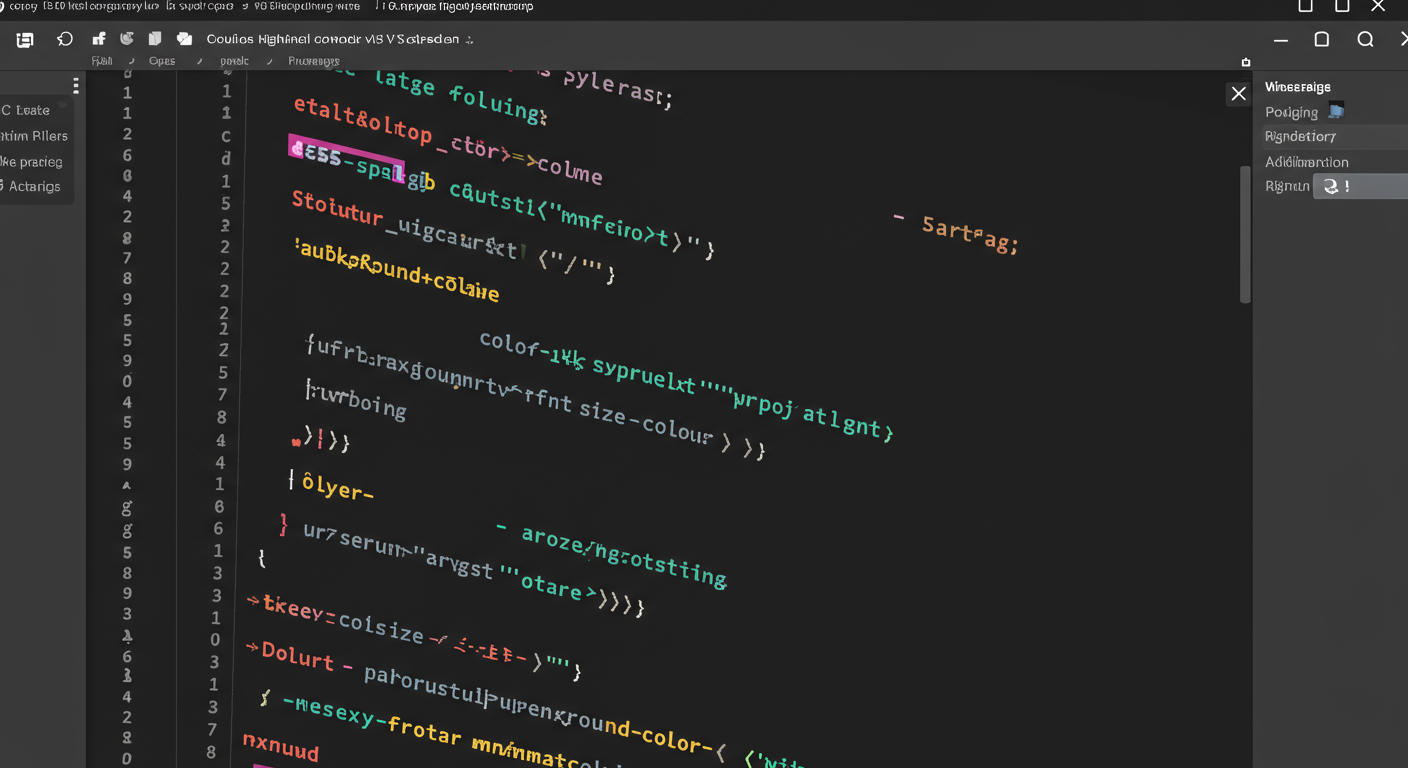Open the three-dot menu on the left sidebar
This screenshot has height=768, width=1408.
click(75, 85)
